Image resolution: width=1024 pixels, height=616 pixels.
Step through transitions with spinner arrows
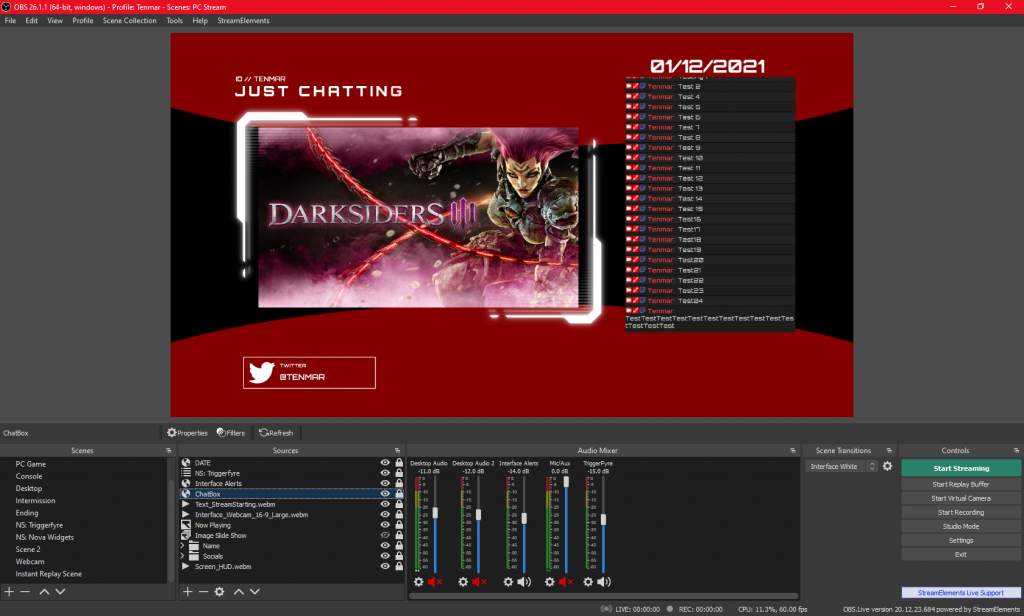point(872,466)
